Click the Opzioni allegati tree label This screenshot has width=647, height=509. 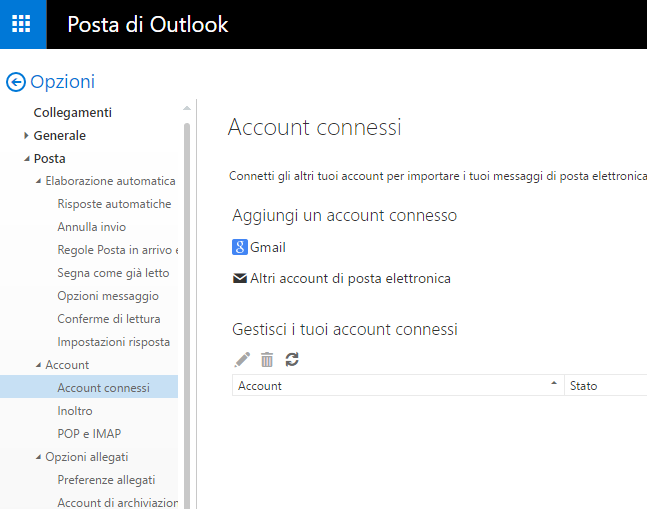click(x=87, y=457)
